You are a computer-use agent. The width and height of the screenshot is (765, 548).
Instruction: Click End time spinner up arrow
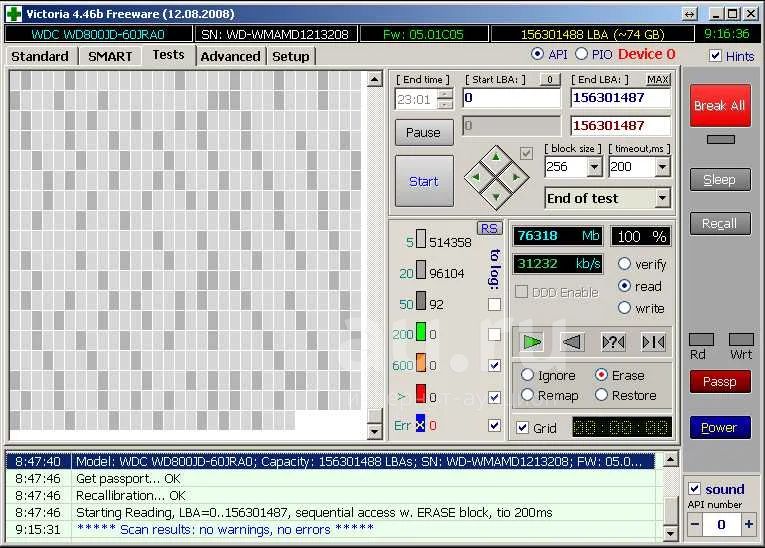click(445, 95)
